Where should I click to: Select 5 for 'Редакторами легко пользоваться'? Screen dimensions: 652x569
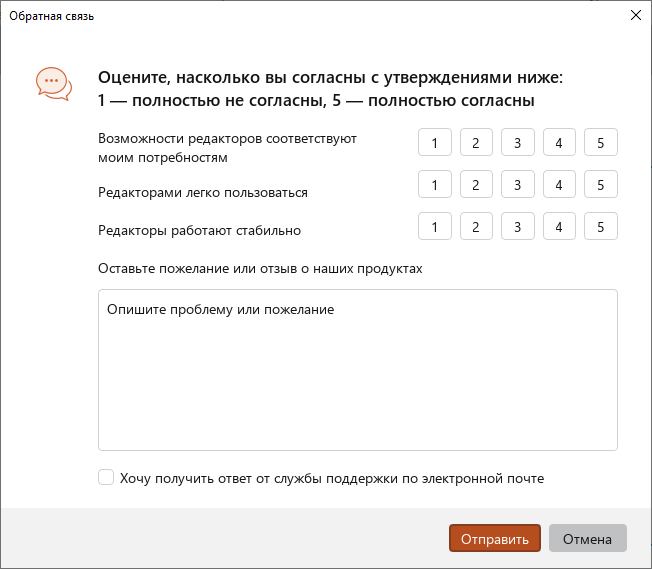[601, 184]
